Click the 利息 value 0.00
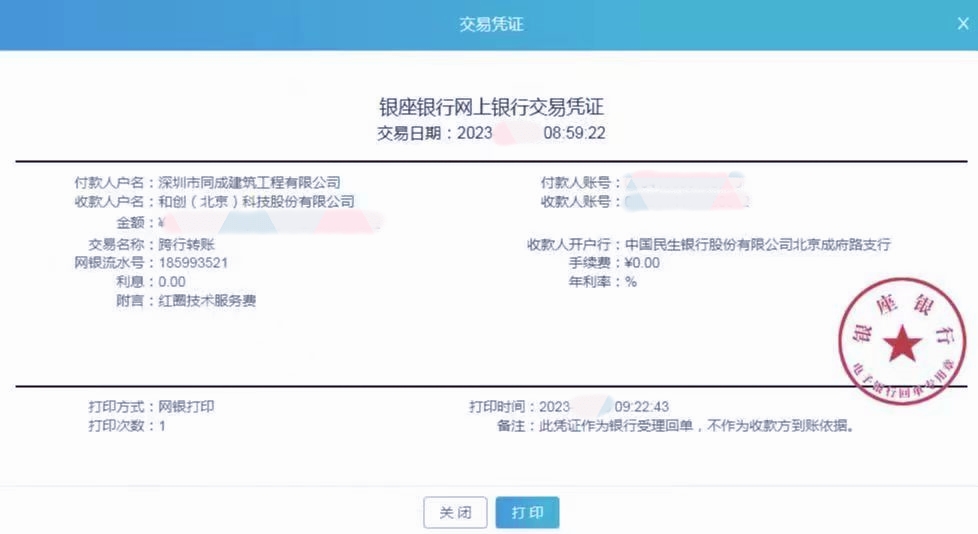 pyautogui.click(x=172, y=282)
